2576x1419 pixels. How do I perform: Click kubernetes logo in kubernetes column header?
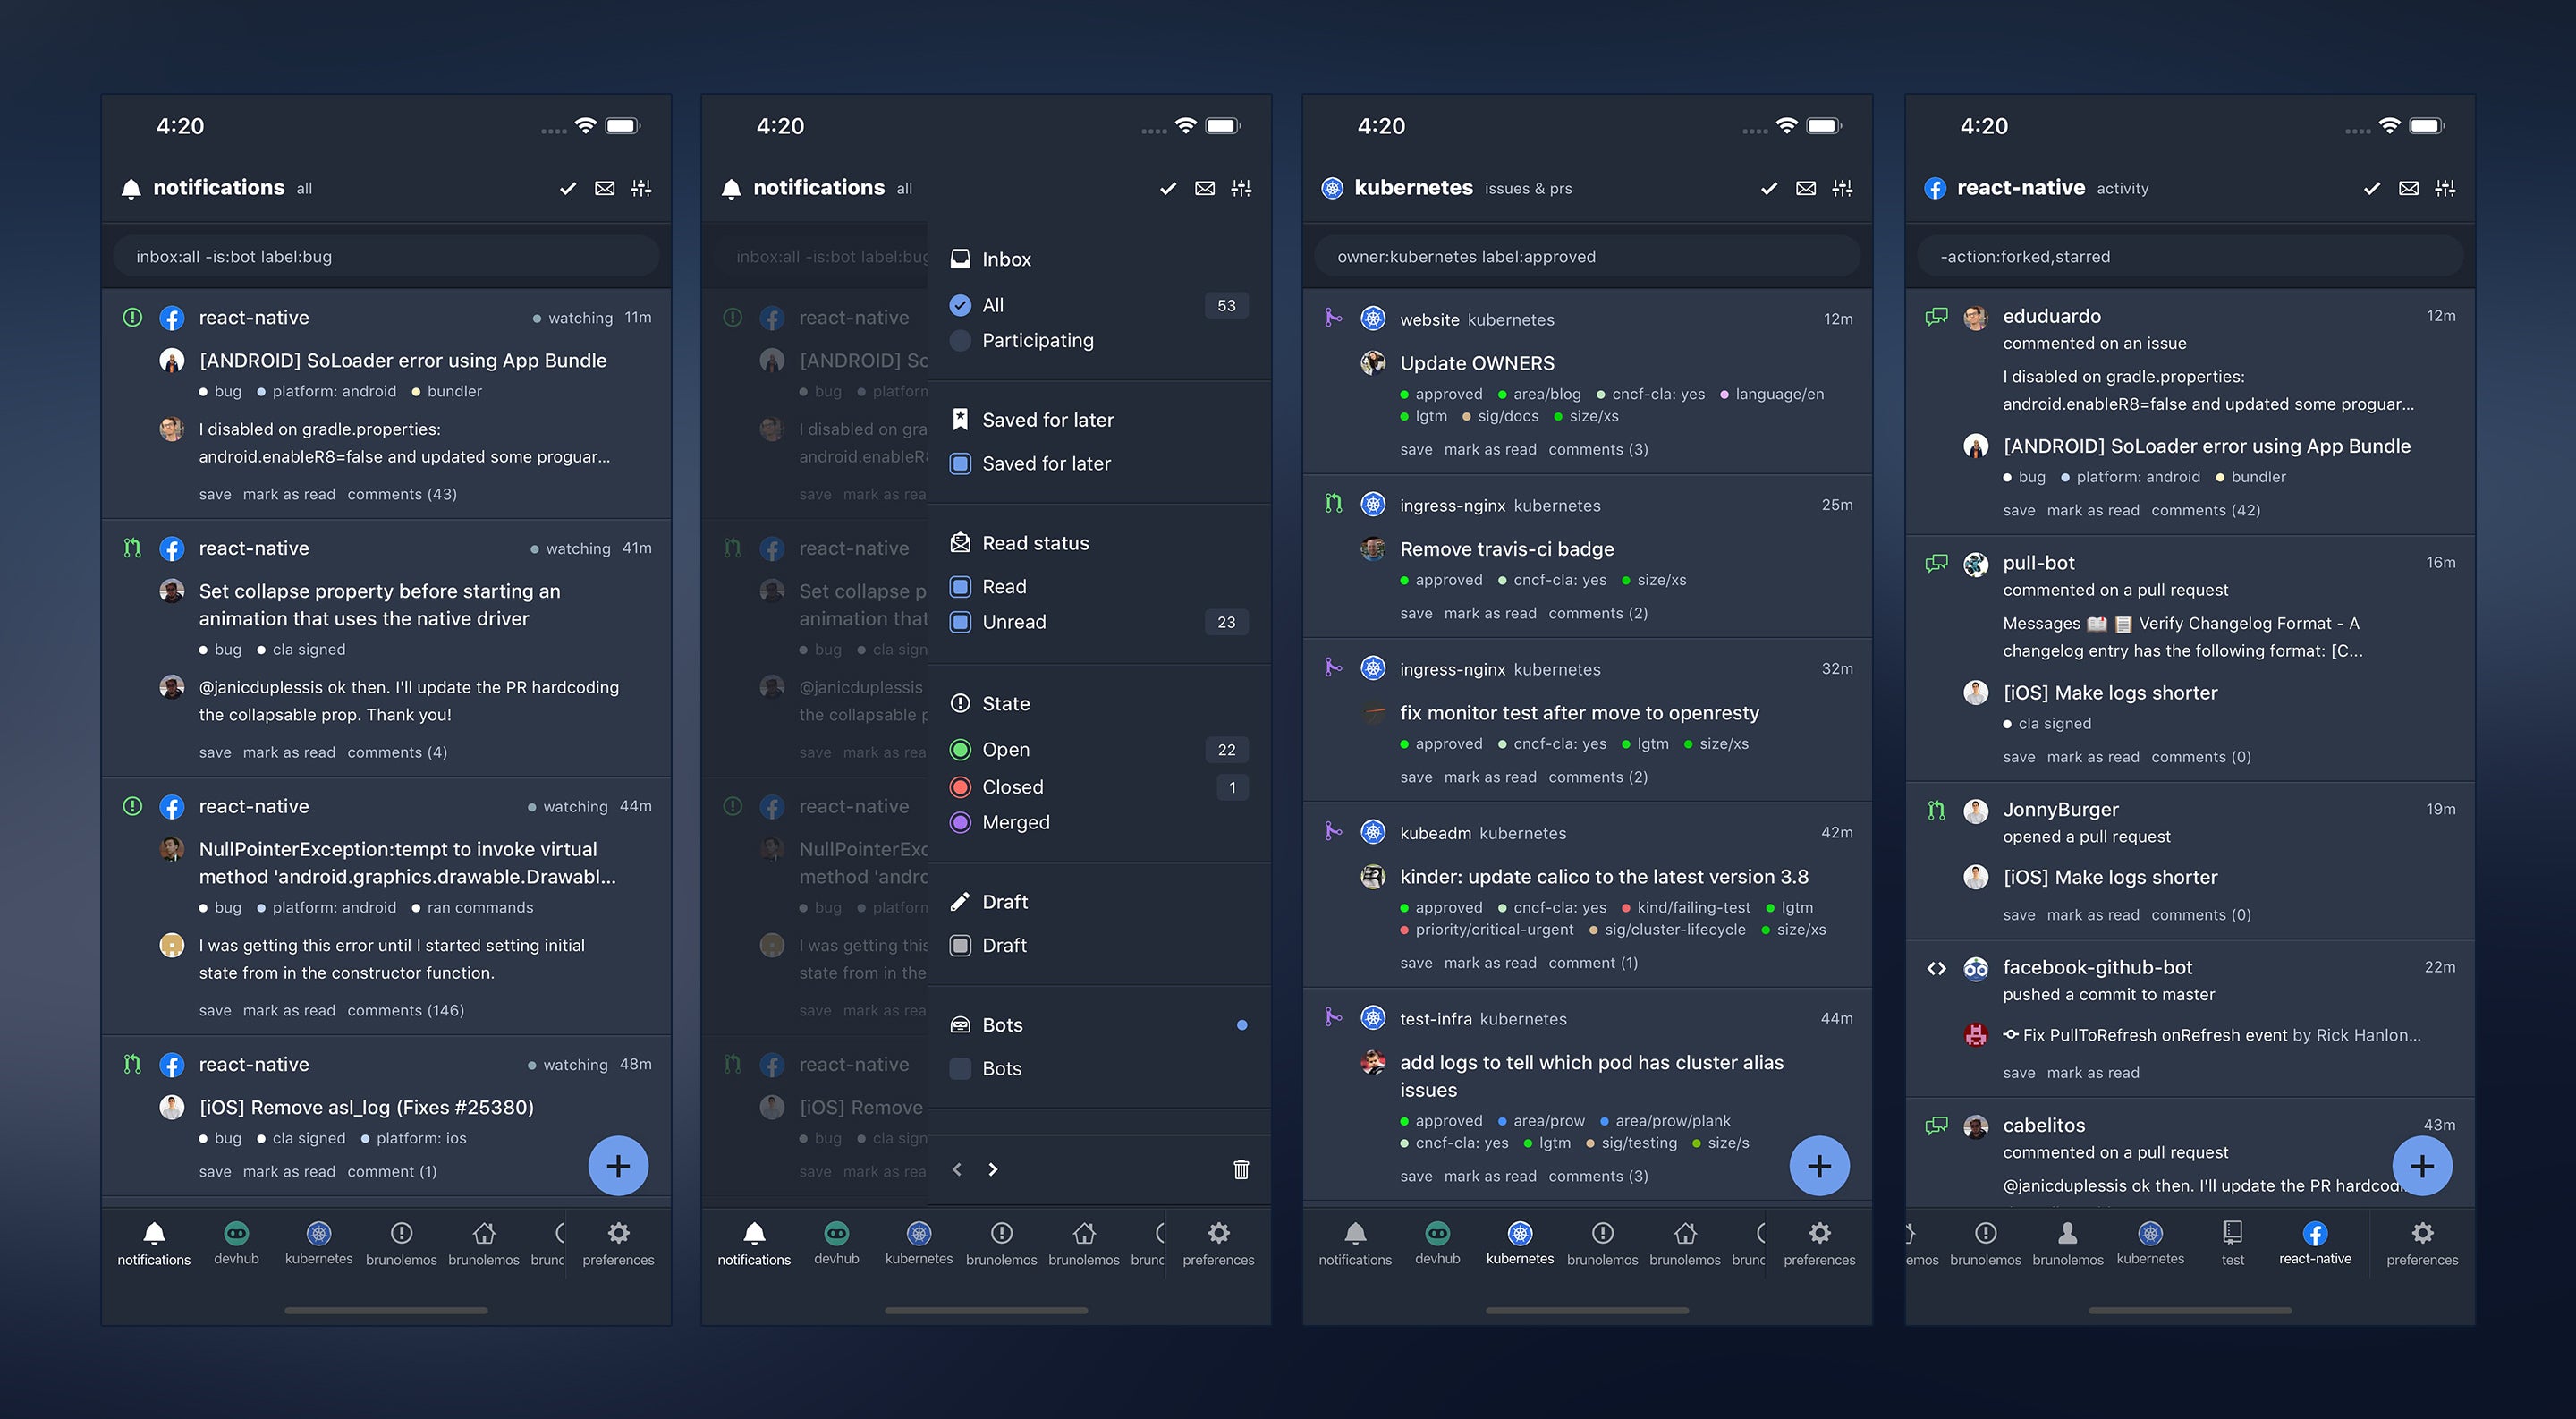point(1332,188)
